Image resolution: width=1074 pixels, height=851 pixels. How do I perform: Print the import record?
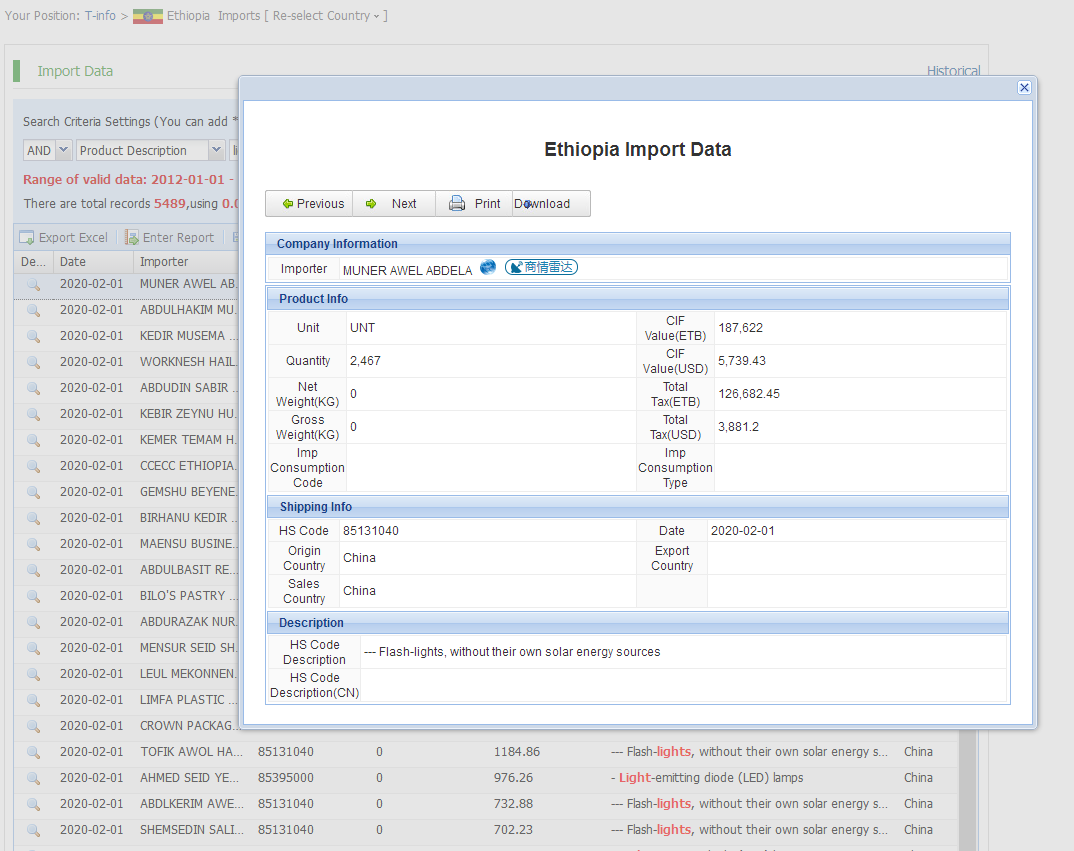(475, 204)
